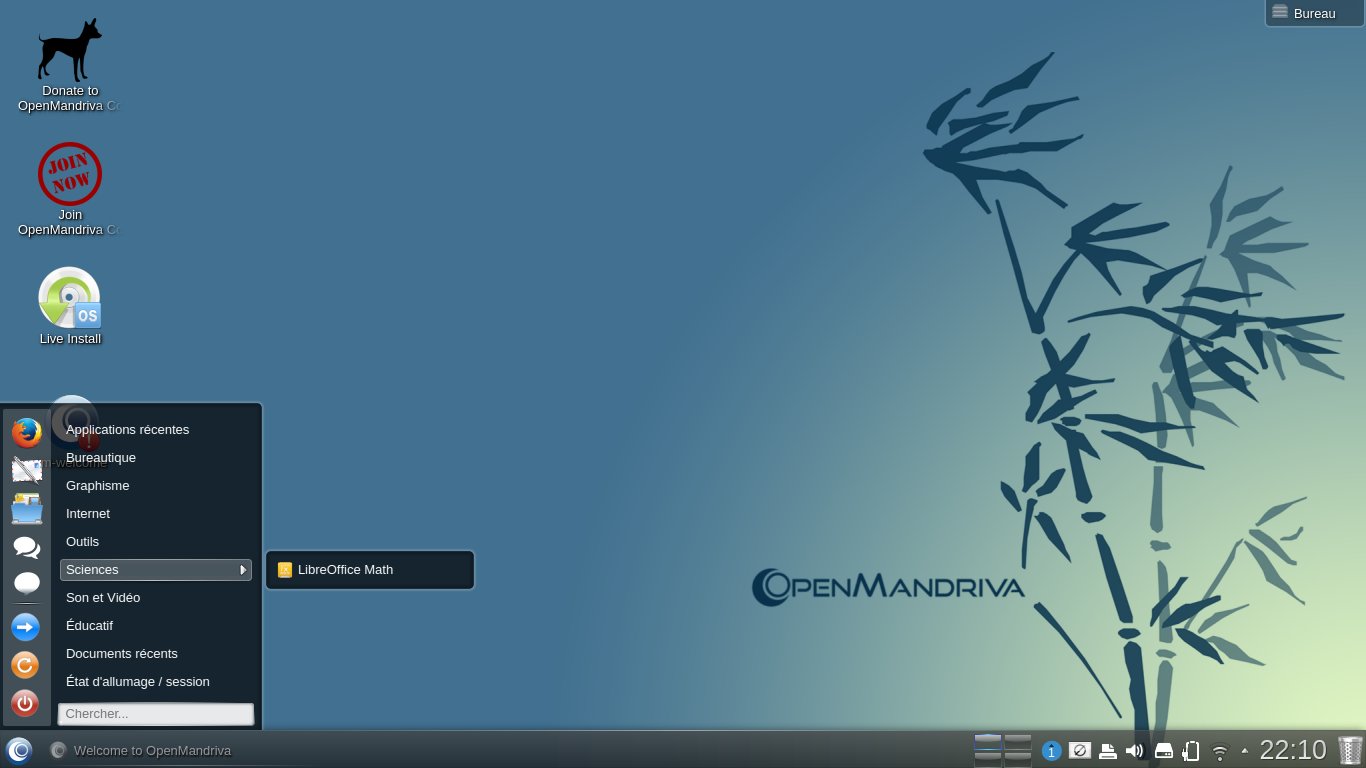Open the volume speaker tray icon
Image resolution: width=1366 pixels, height=768 pixels.
1134,750
